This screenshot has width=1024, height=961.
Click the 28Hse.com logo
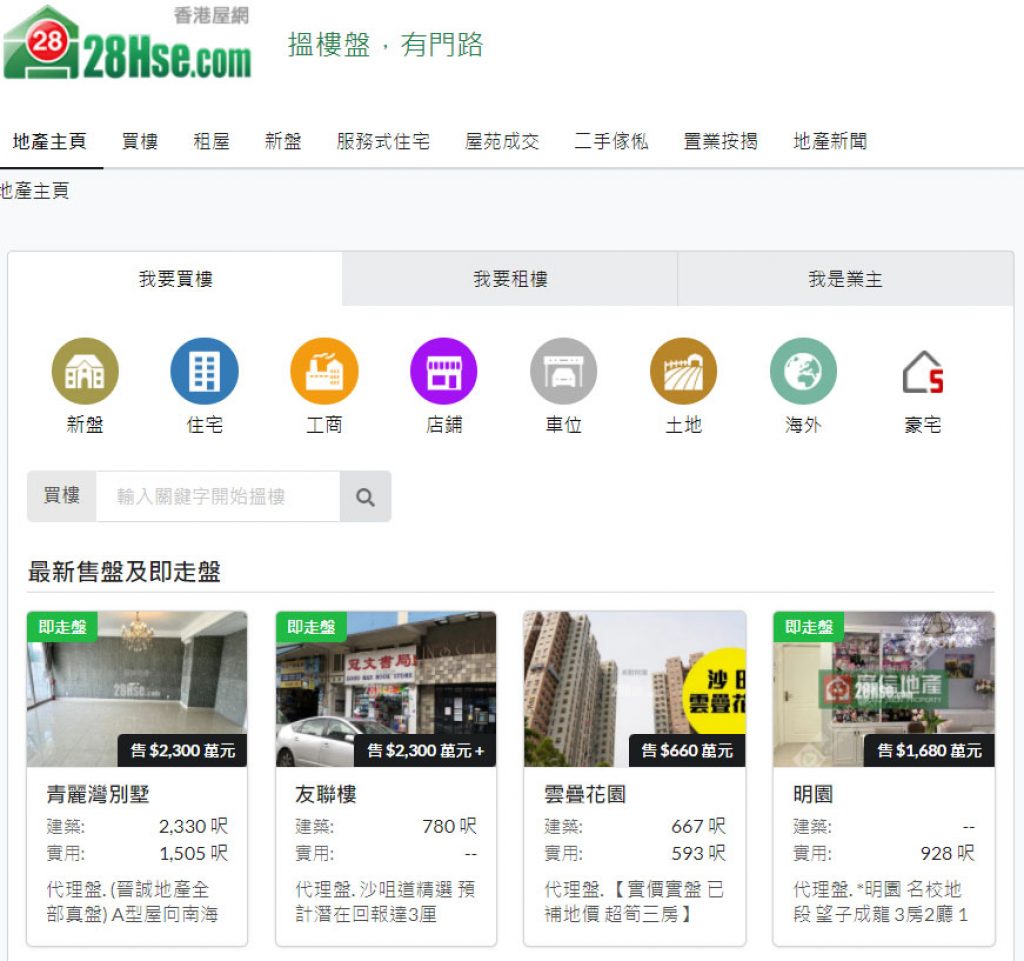(x=127, y=42)
